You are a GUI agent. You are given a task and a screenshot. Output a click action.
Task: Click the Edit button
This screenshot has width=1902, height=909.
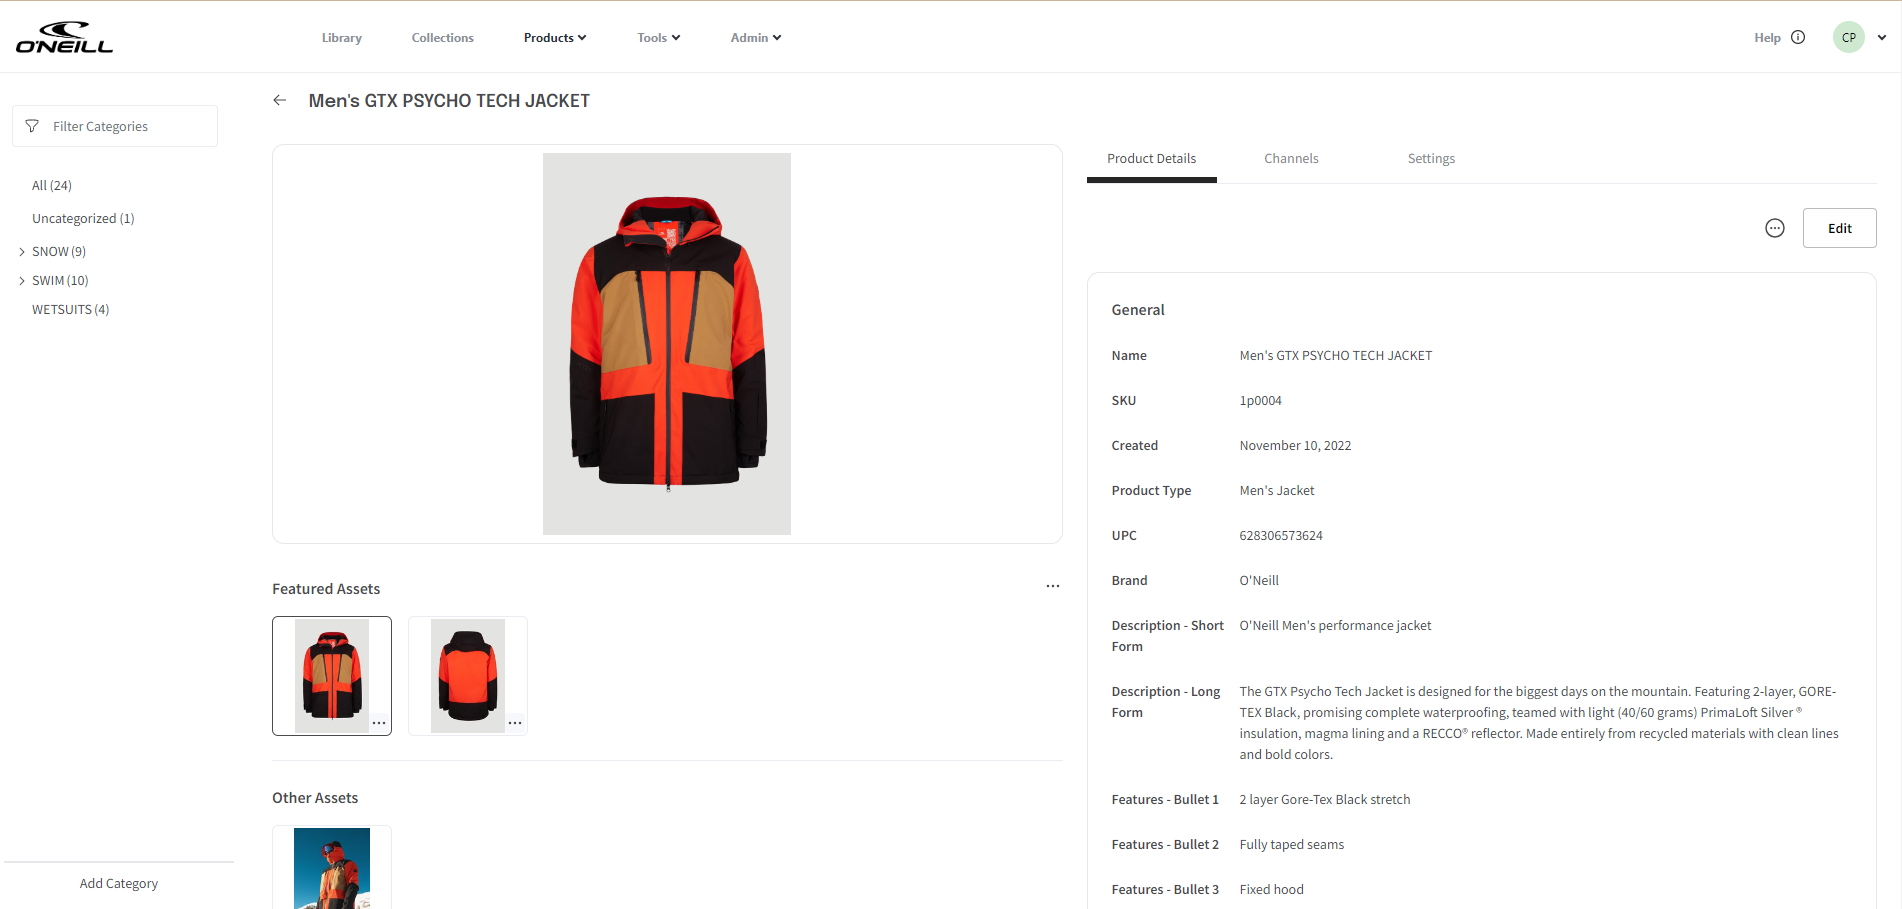click(1840, 228)
